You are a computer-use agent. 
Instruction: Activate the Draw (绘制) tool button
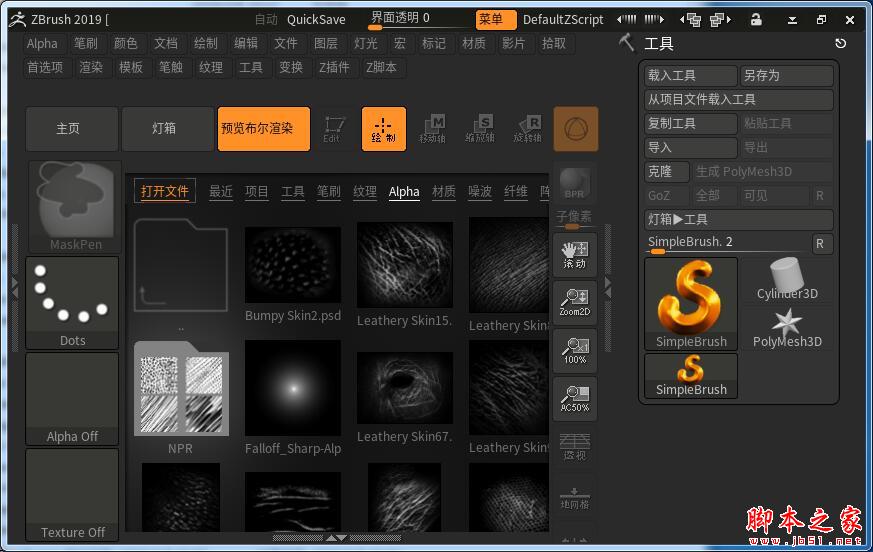[384, 129]
